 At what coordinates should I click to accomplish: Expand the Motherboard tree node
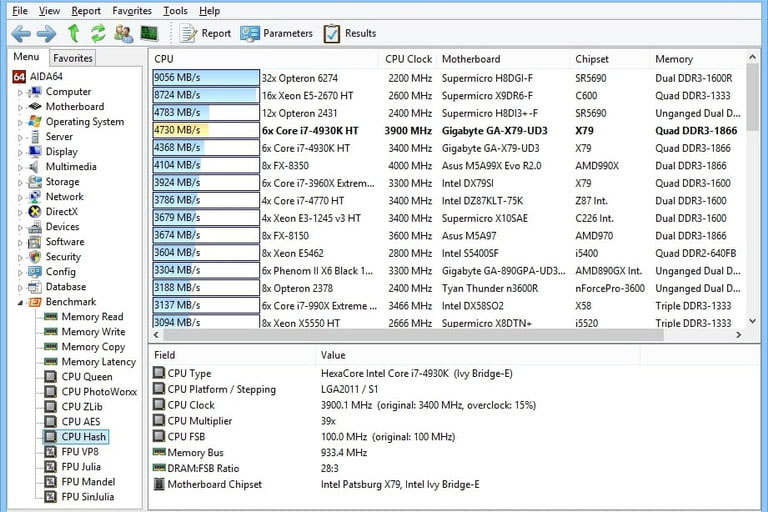click(20, 108)
